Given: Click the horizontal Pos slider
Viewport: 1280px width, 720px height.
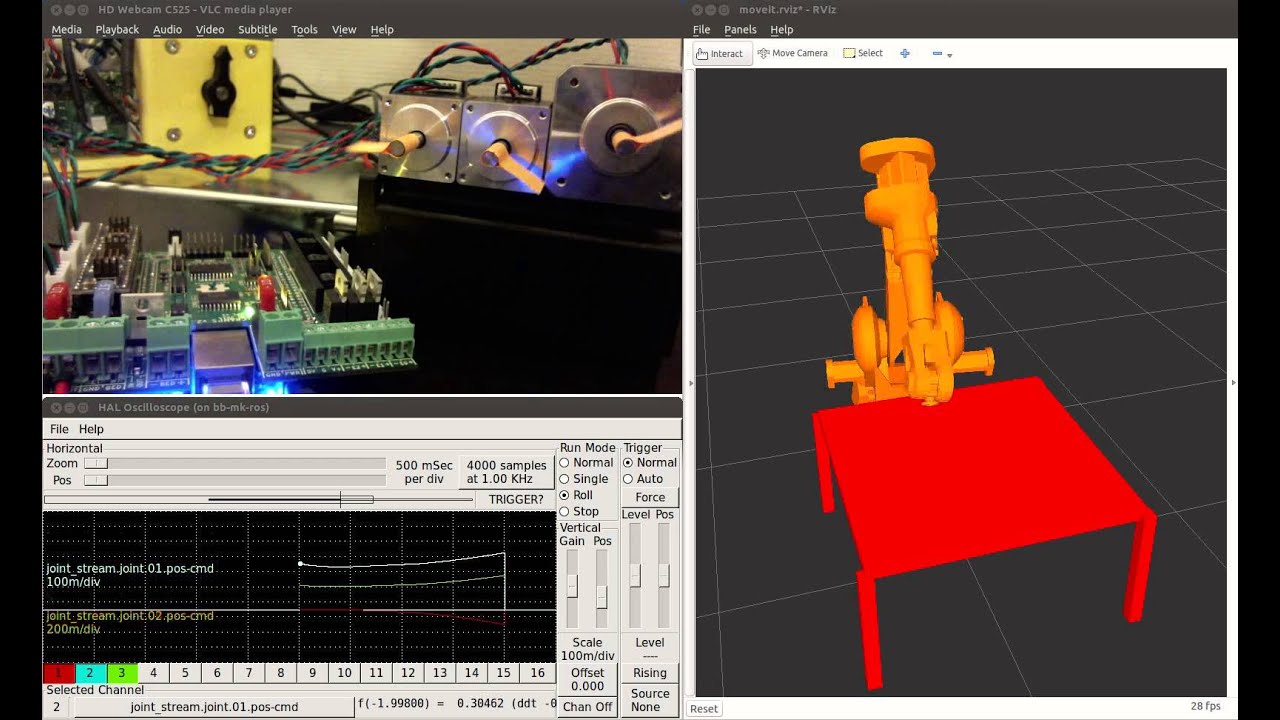Looking at the screenshot, I should pyautogui.click(x=234, y=480).
